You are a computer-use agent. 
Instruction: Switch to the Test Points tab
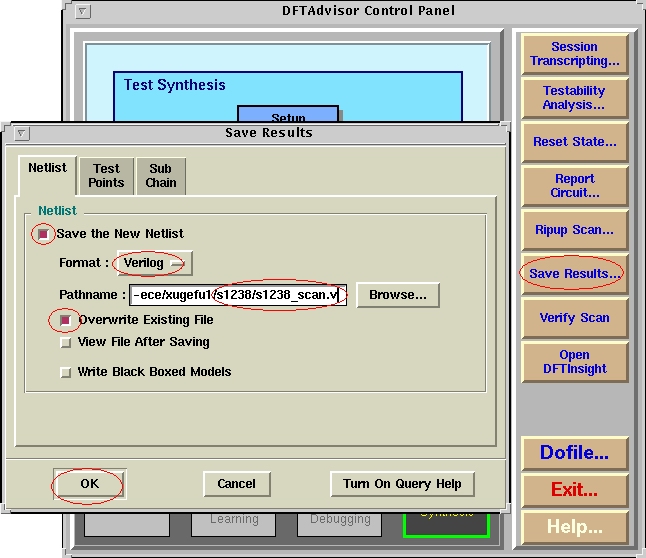click(x=106, y=176)
